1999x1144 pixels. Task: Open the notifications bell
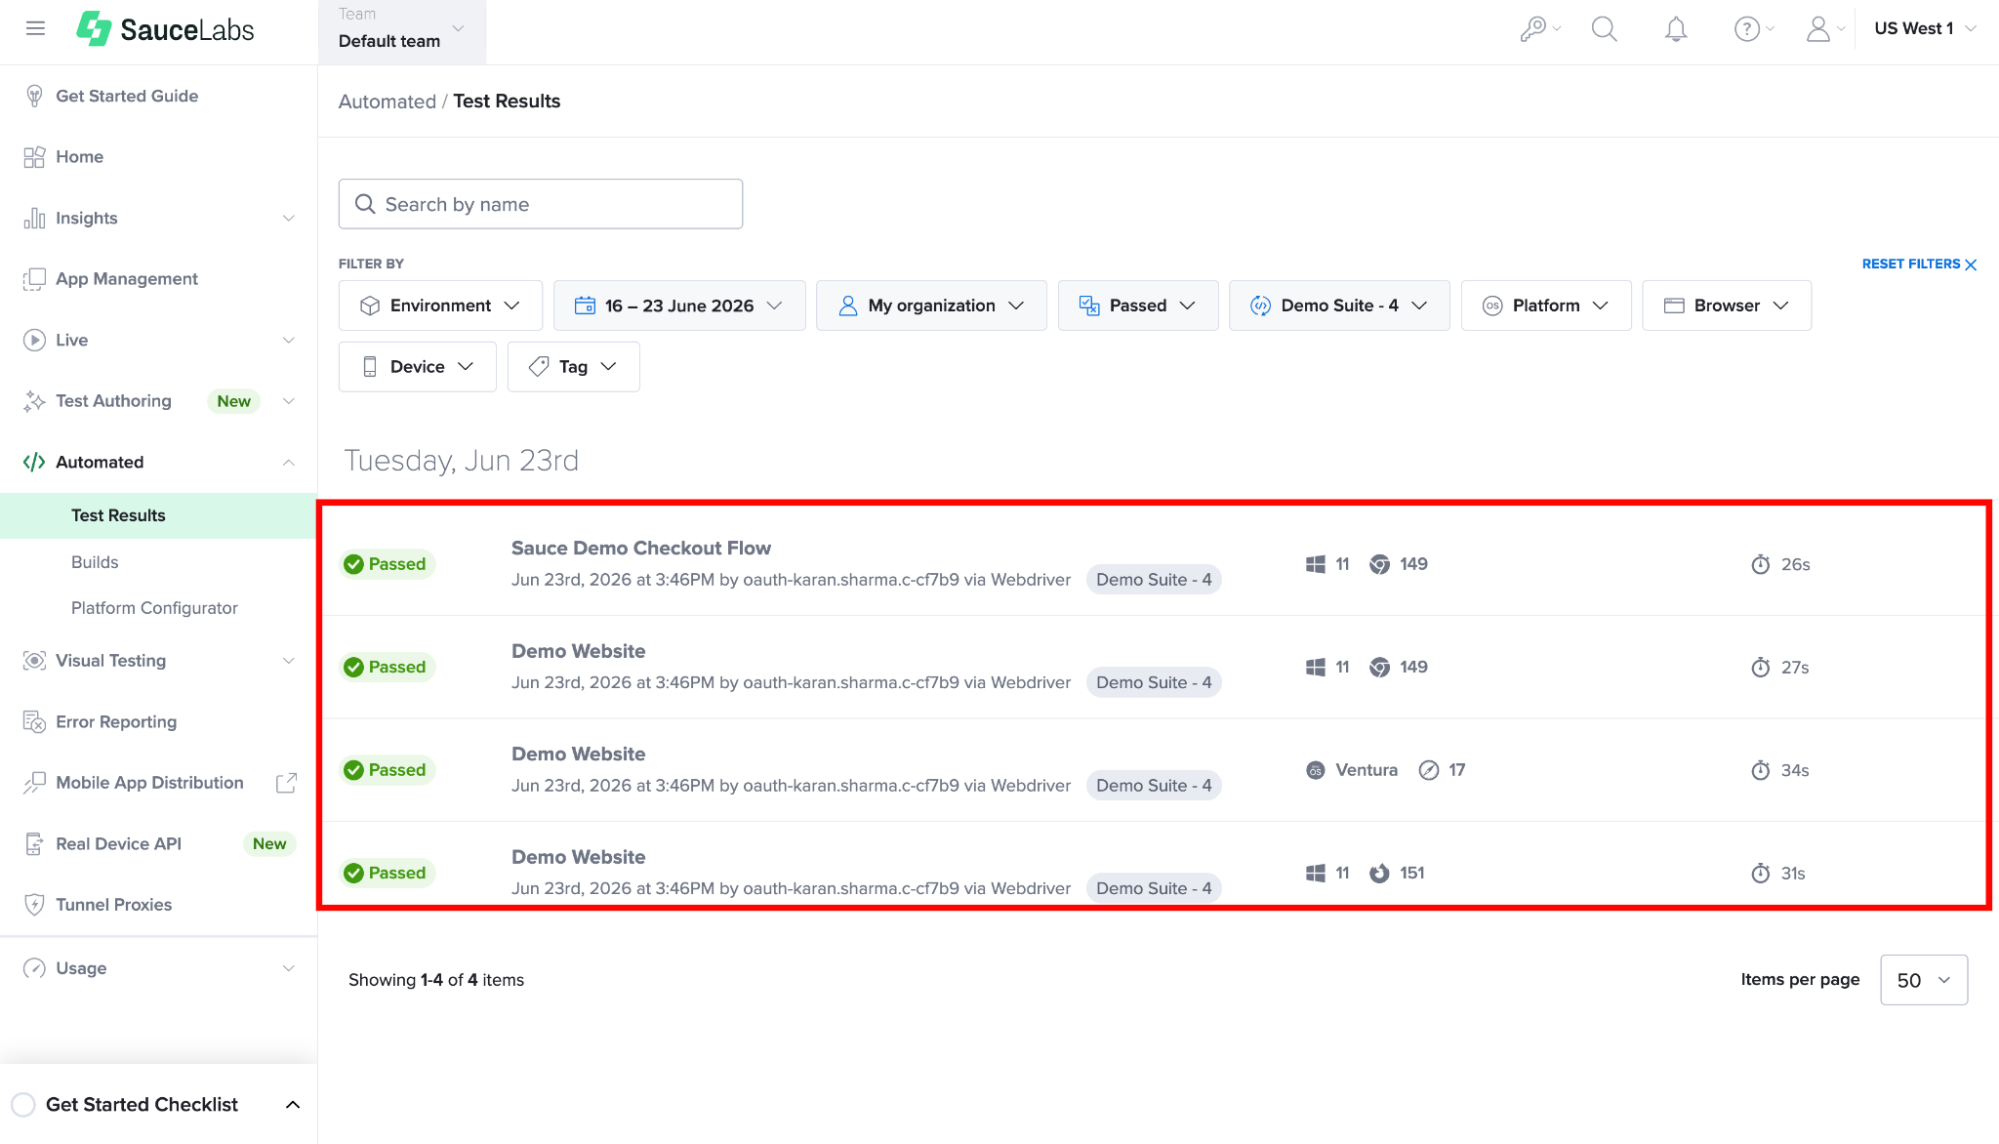pos(1676,29)
